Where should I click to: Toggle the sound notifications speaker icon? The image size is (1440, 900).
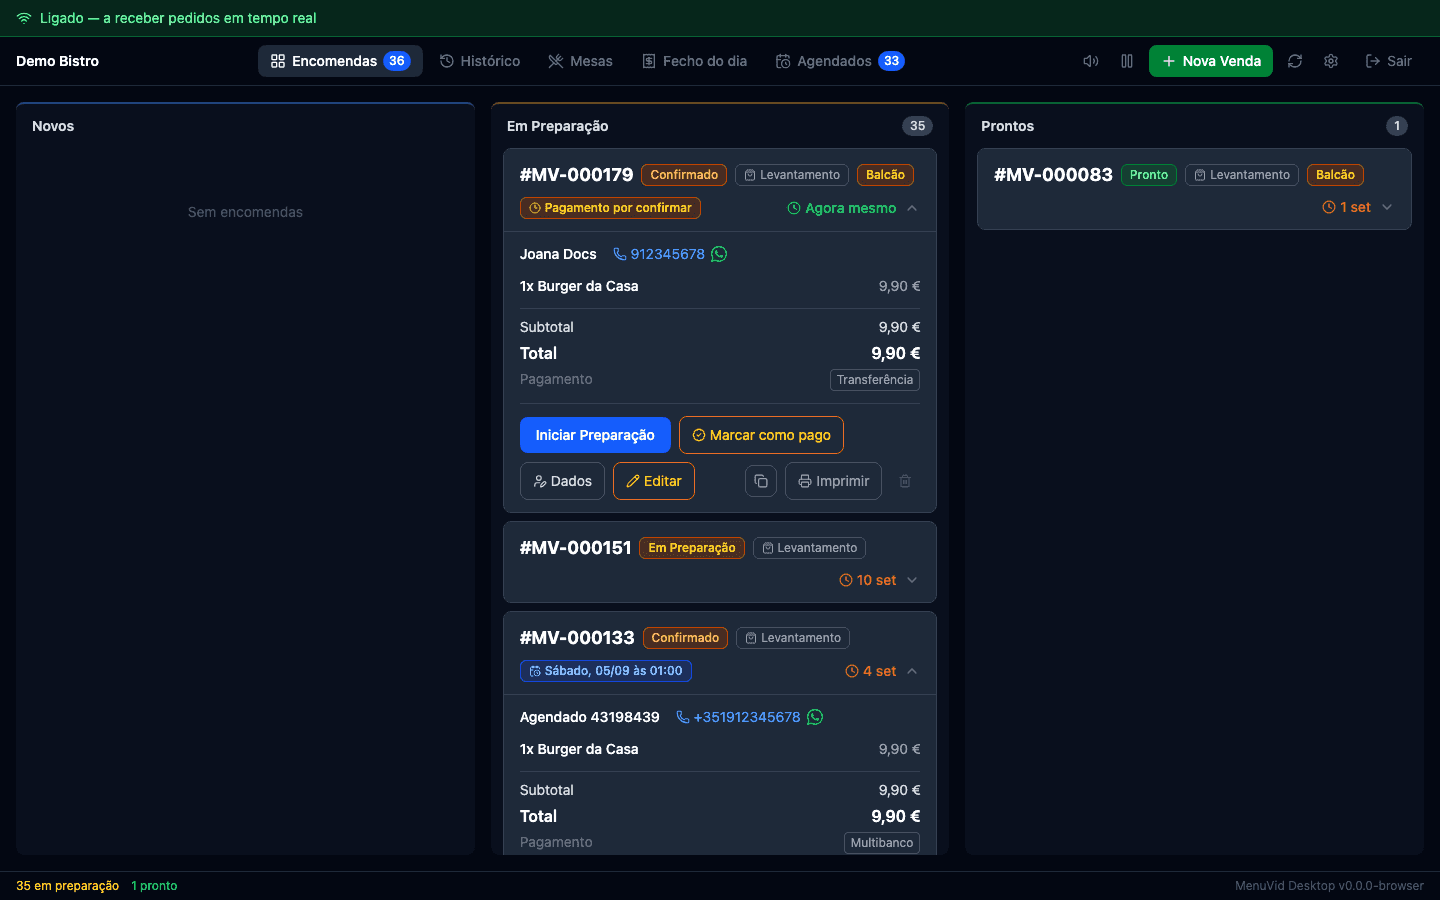click(x=1091, y=61)
